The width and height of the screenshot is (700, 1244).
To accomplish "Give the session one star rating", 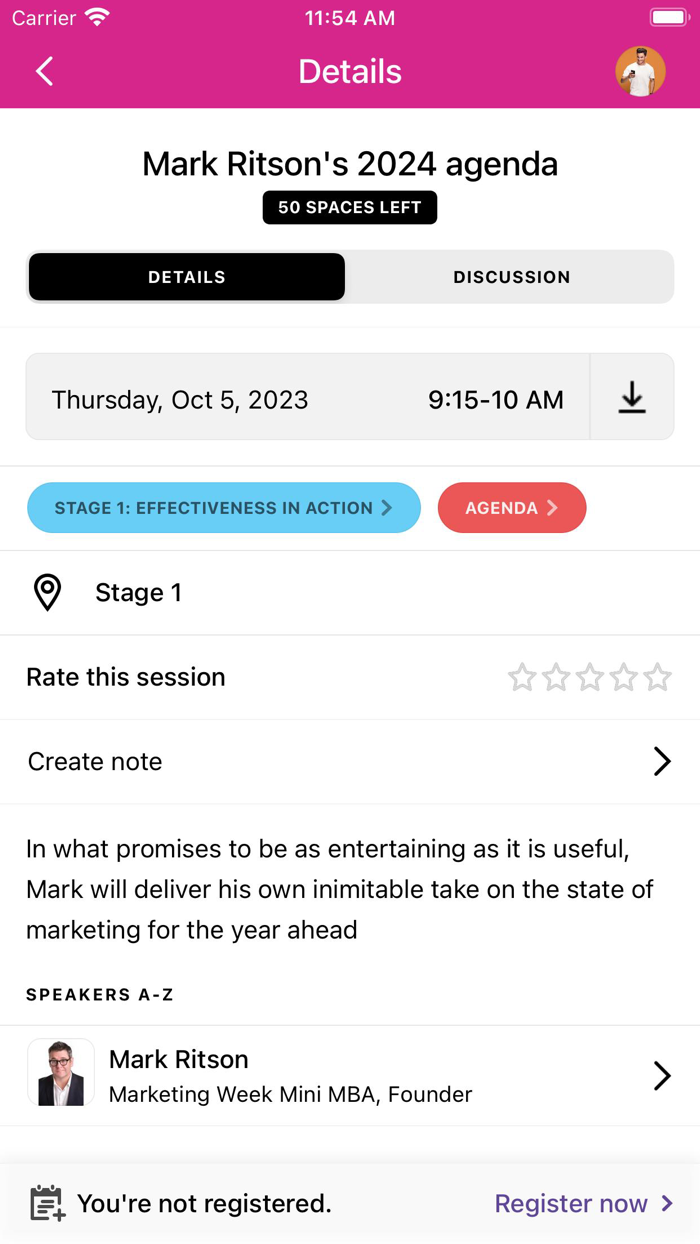I will point(521,677).
